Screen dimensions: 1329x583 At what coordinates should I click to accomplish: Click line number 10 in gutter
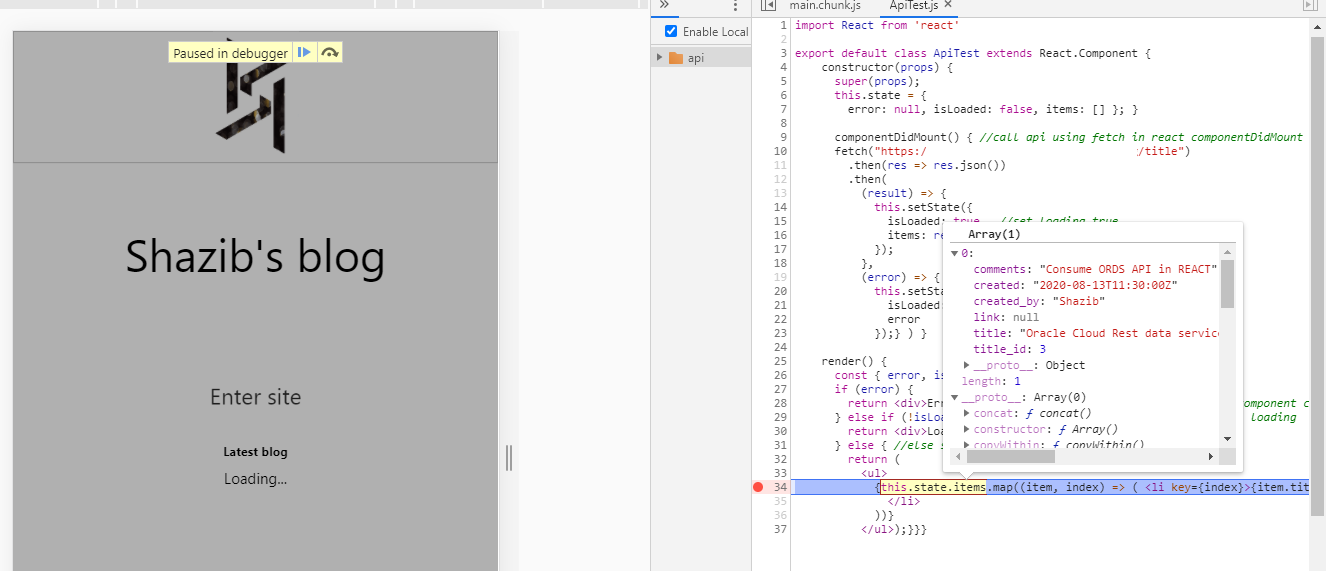[780, 151]
